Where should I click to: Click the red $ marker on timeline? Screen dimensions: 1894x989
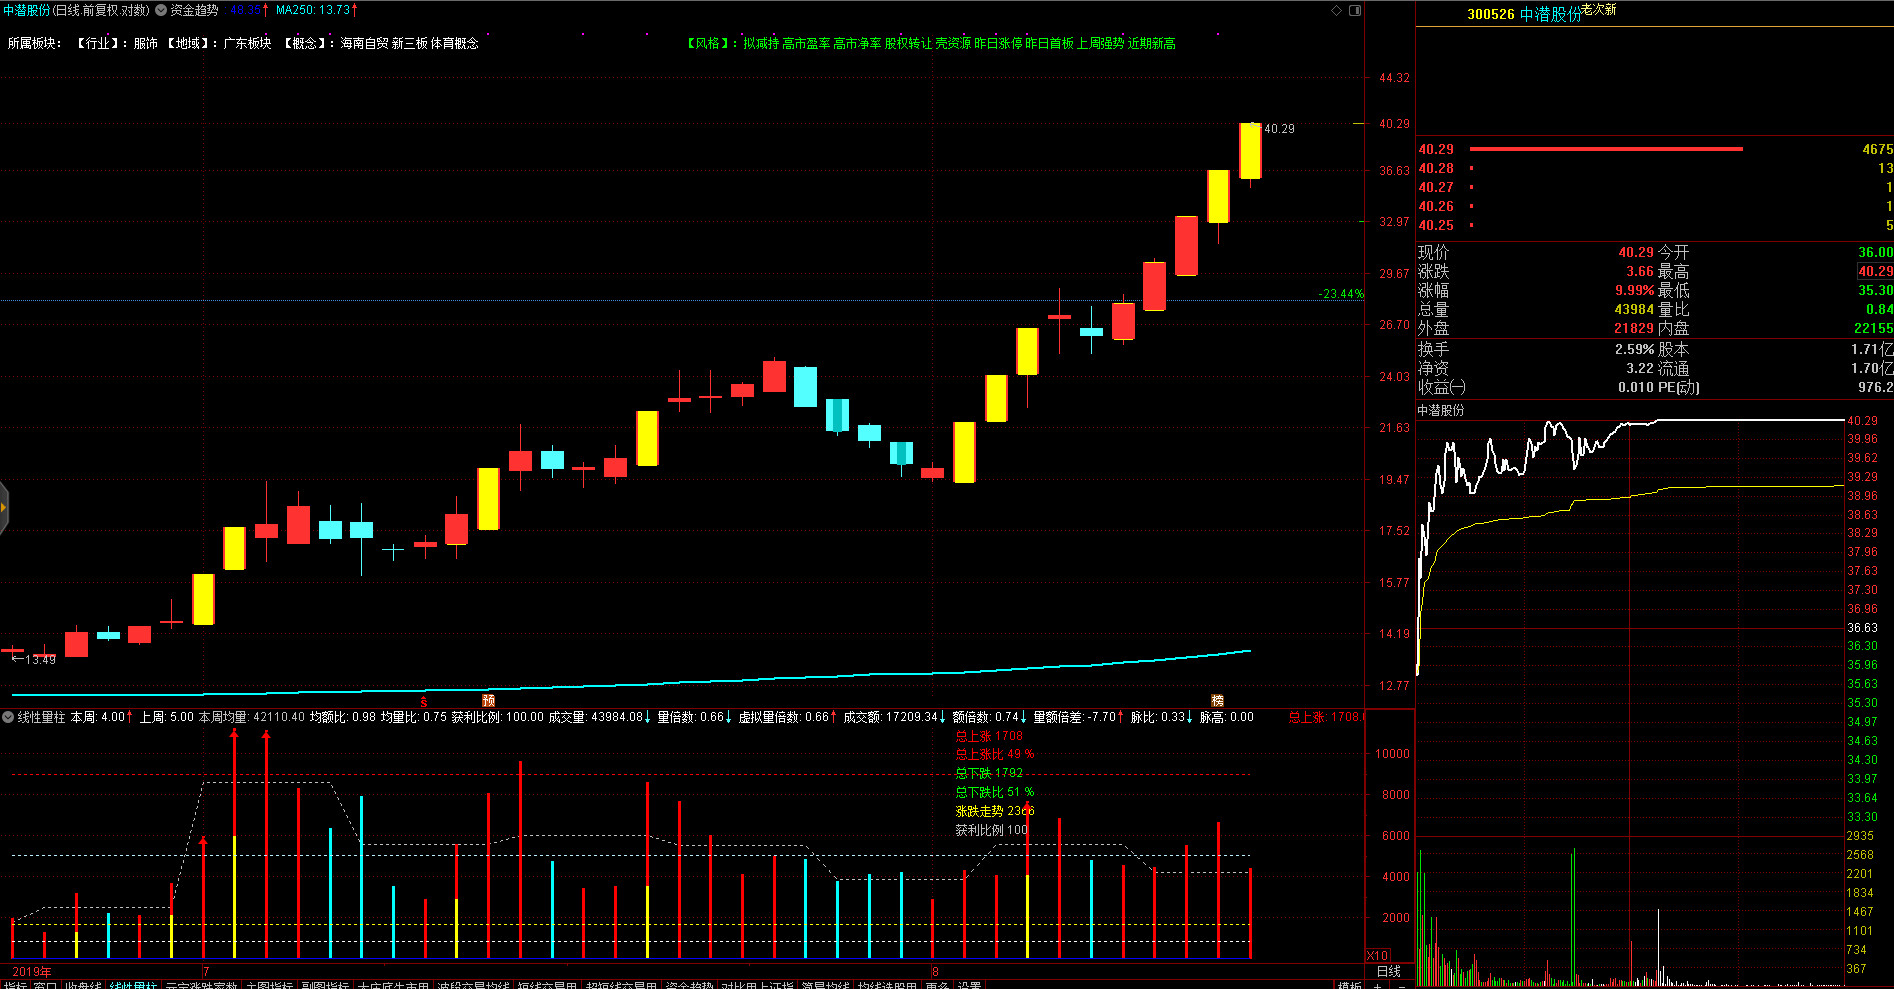(x=424, y=702)
